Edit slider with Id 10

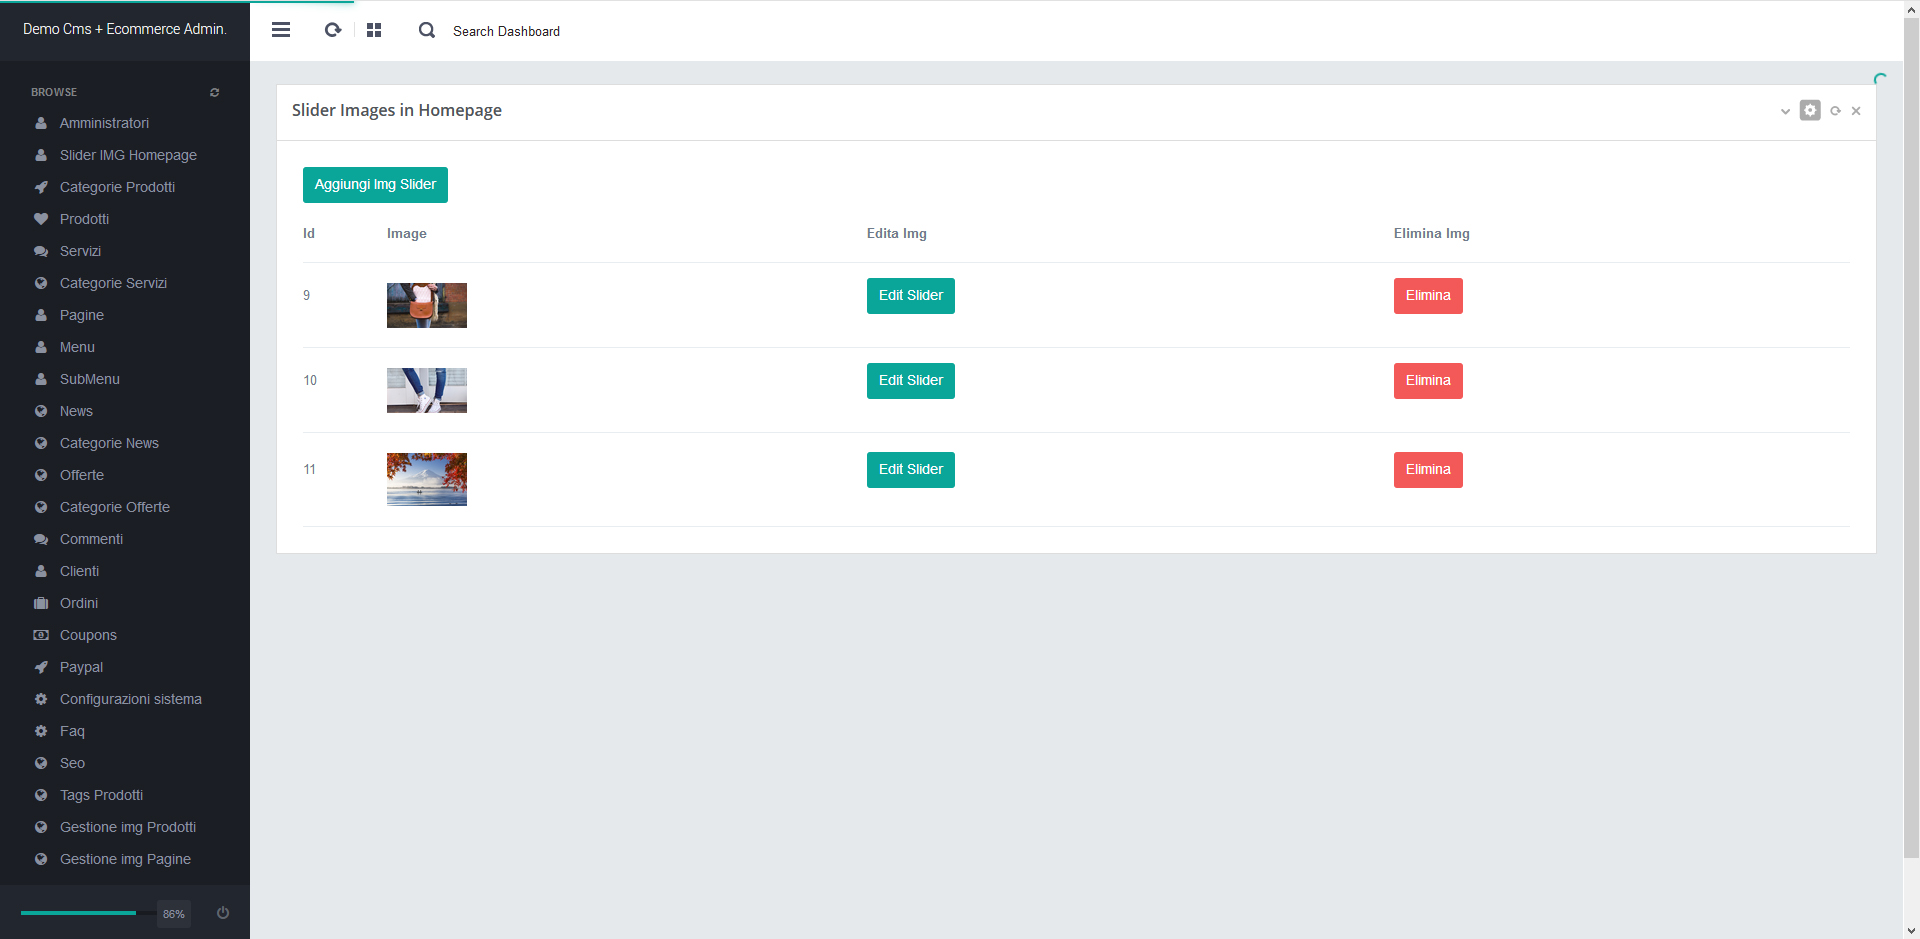pyautogui.click(x=910, y=381)
